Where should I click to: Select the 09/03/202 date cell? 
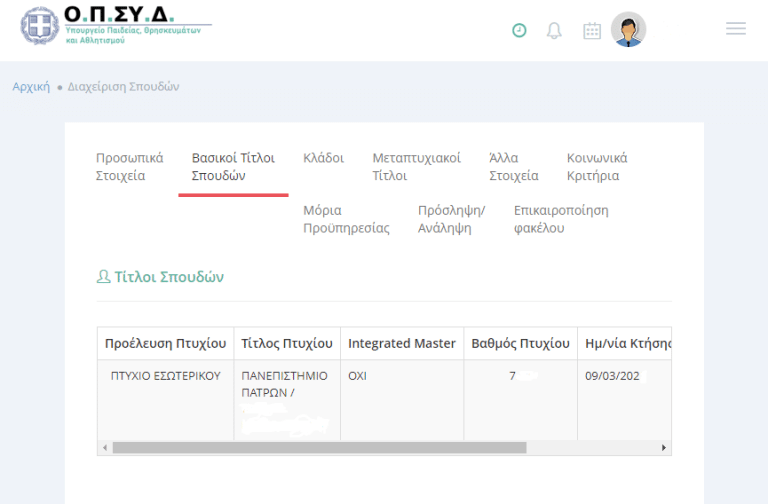pos(624,400)
